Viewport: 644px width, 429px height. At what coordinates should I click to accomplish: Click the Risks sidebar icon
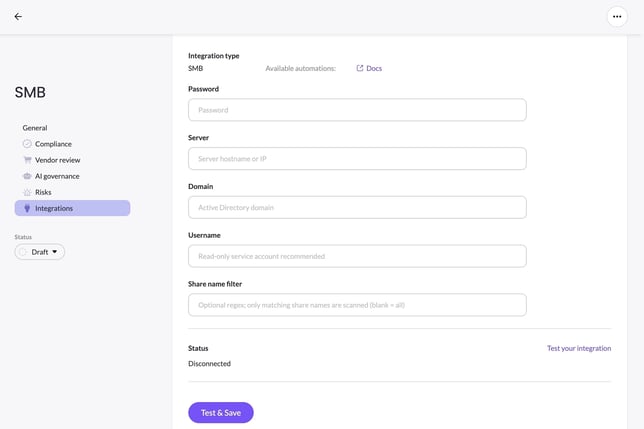tap(27, 192)
